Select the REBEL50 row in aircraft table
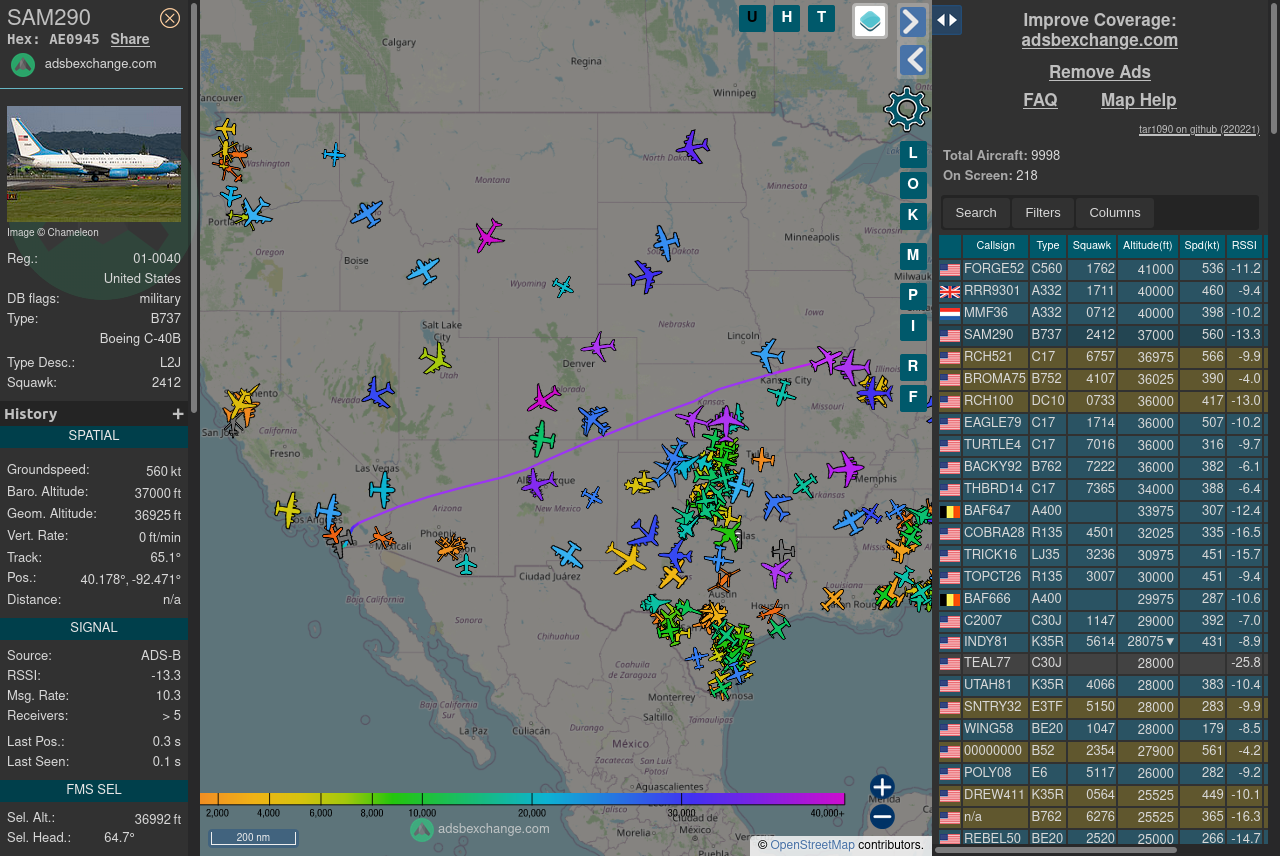Image resolution: width=1280 pixels, height=856 pixels. [1102, 839]
